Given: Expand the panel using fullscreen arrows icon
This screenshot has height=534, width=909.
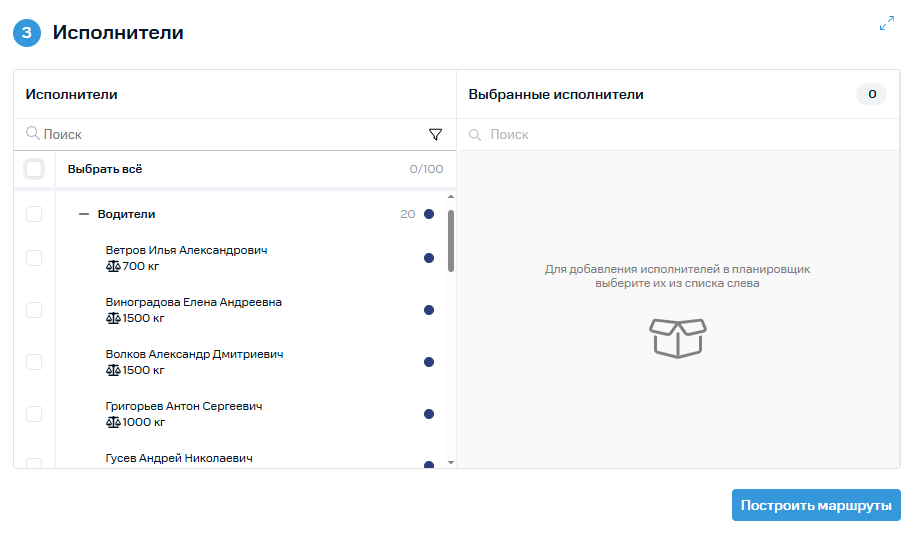Looking at the screenshot, I should 886,23.
